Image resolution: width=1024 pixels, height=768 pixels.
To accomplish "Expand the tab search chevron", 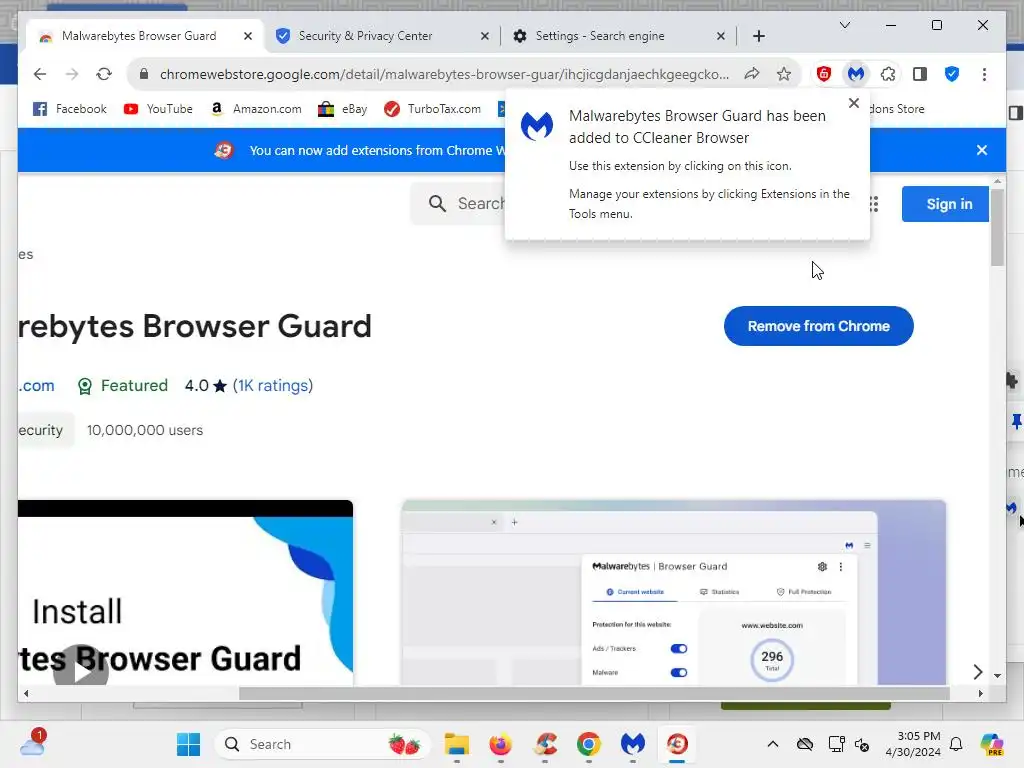I will pyautogui.click(x=844, y=25).
